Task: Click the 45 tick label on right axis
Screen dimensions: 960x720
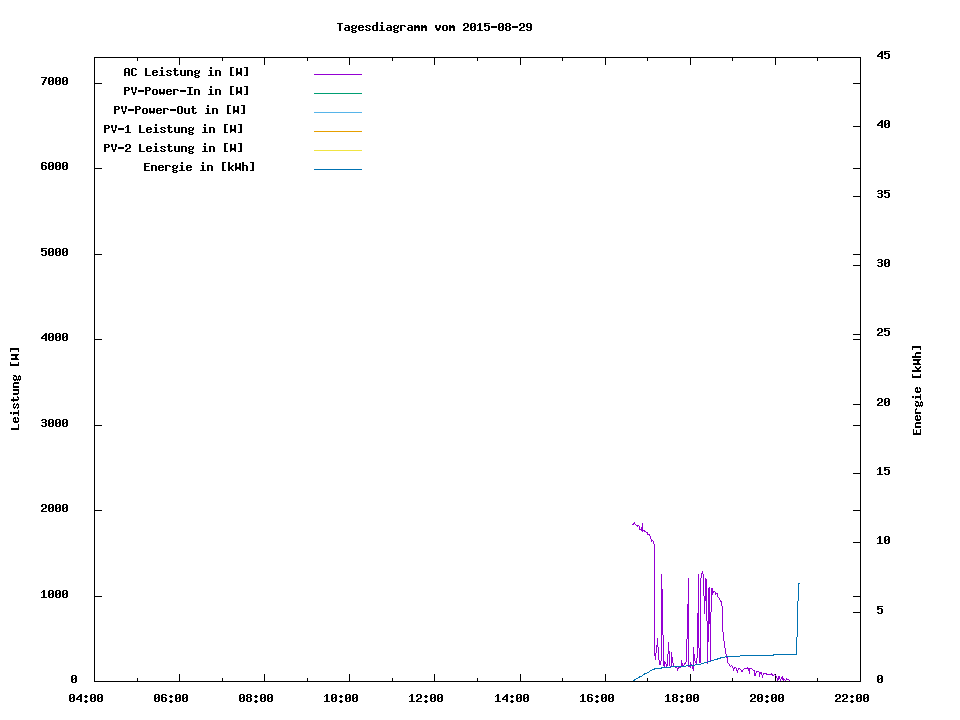Action: click(883, 55)
